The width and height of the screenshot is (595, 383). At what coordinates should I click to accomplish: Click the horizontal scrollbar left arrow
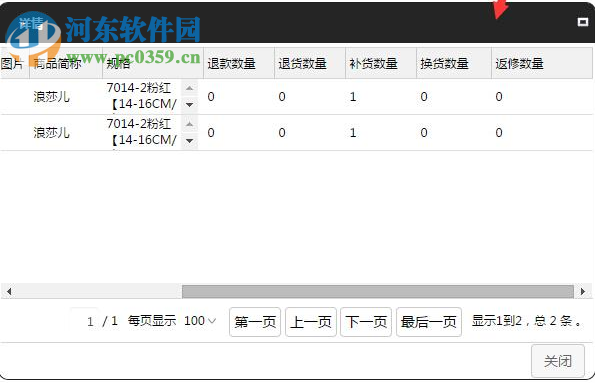point(9,292)
